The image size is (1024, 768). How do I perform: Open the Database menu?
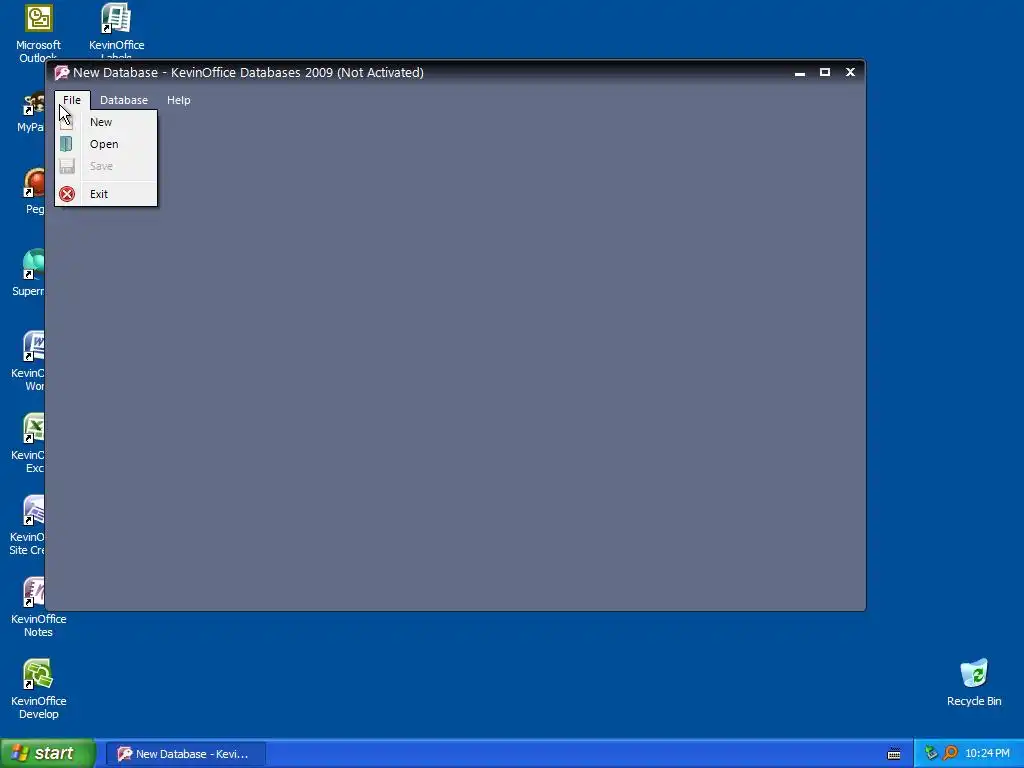(x=123, y=100)
